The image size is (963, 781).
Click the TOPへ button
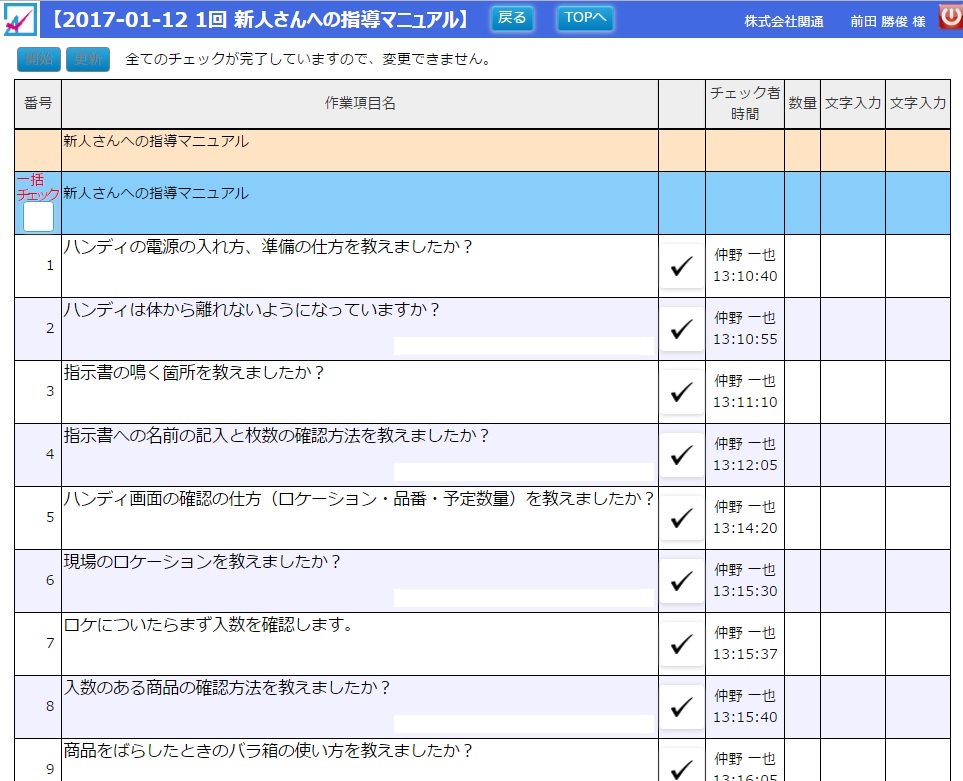click(585, 18)
